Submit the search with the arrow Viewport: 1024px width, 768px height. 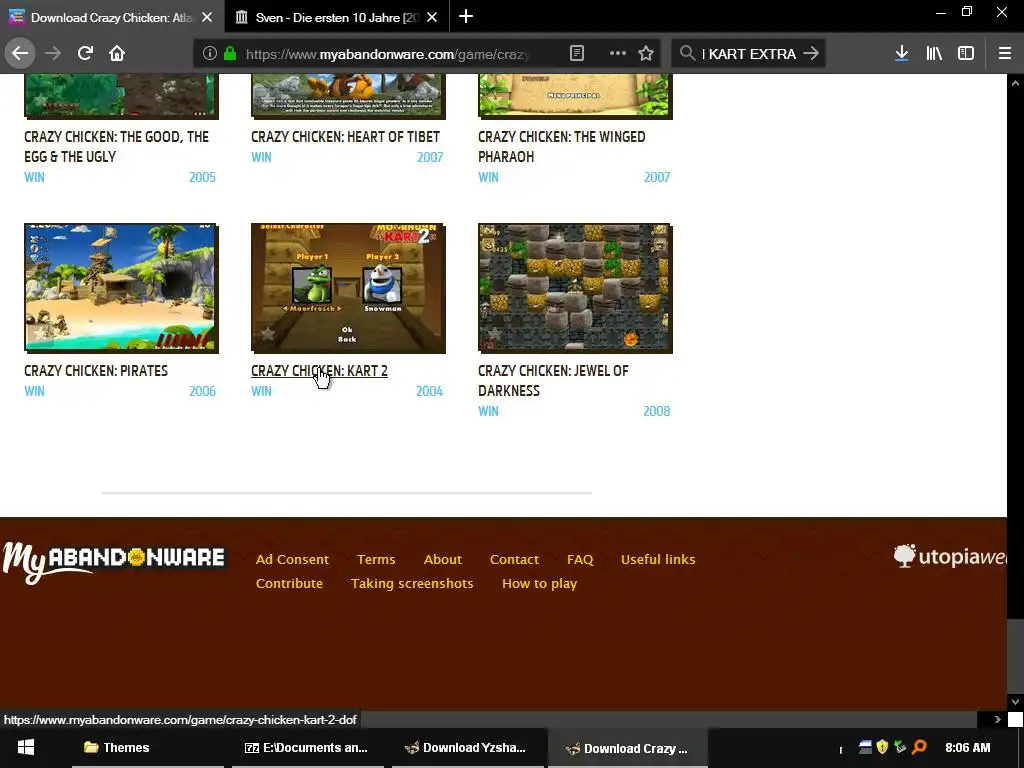(x=811, y=54)
